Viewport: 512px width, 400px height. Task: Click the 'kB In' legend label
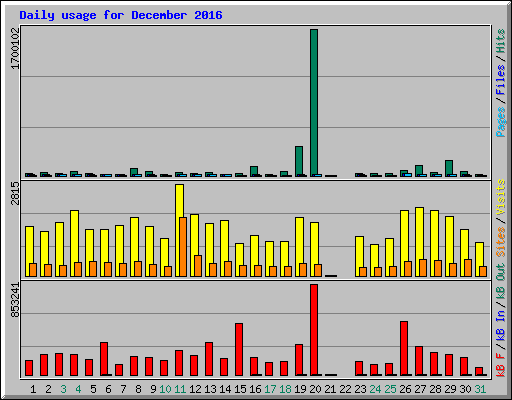click(501, 325)
